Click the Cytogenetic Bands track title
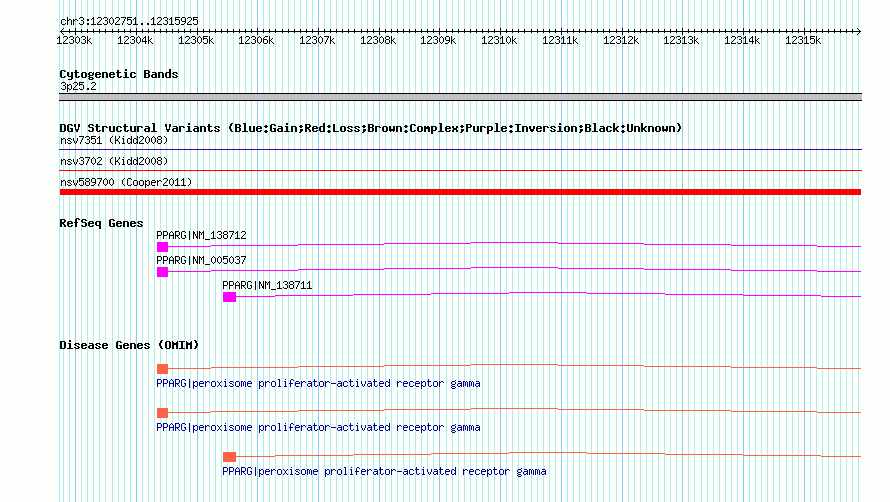890x502 pixels. [x=119, y=74]
